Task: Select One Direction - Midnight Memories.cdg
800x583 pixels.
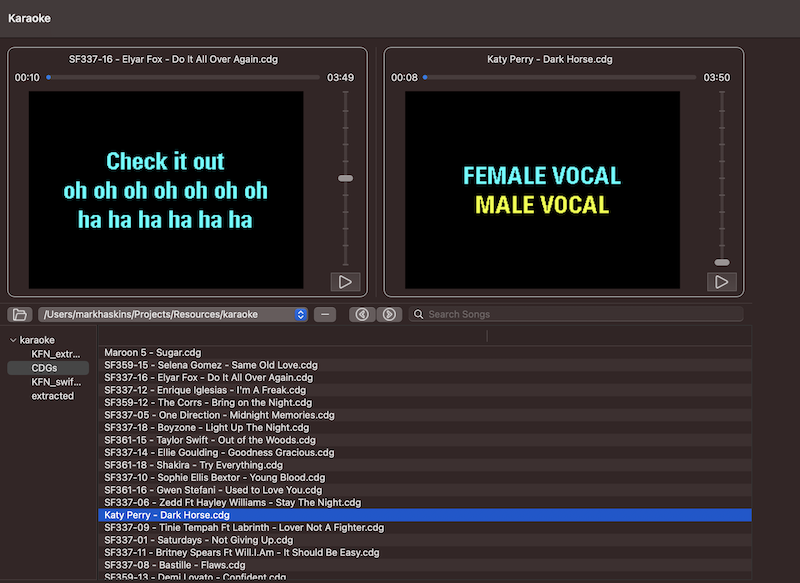Action: [424, 415]
